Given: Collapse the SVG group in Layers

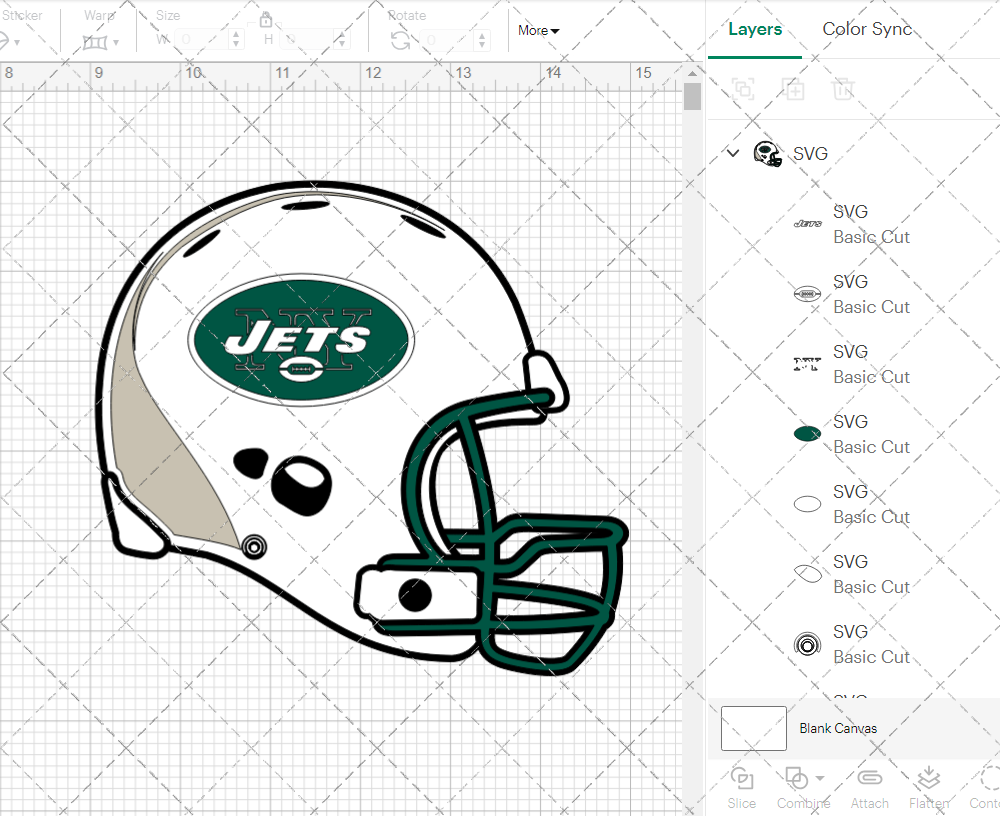Looking at the screenshot, I should pyautogui.click(x=733, y=153).
